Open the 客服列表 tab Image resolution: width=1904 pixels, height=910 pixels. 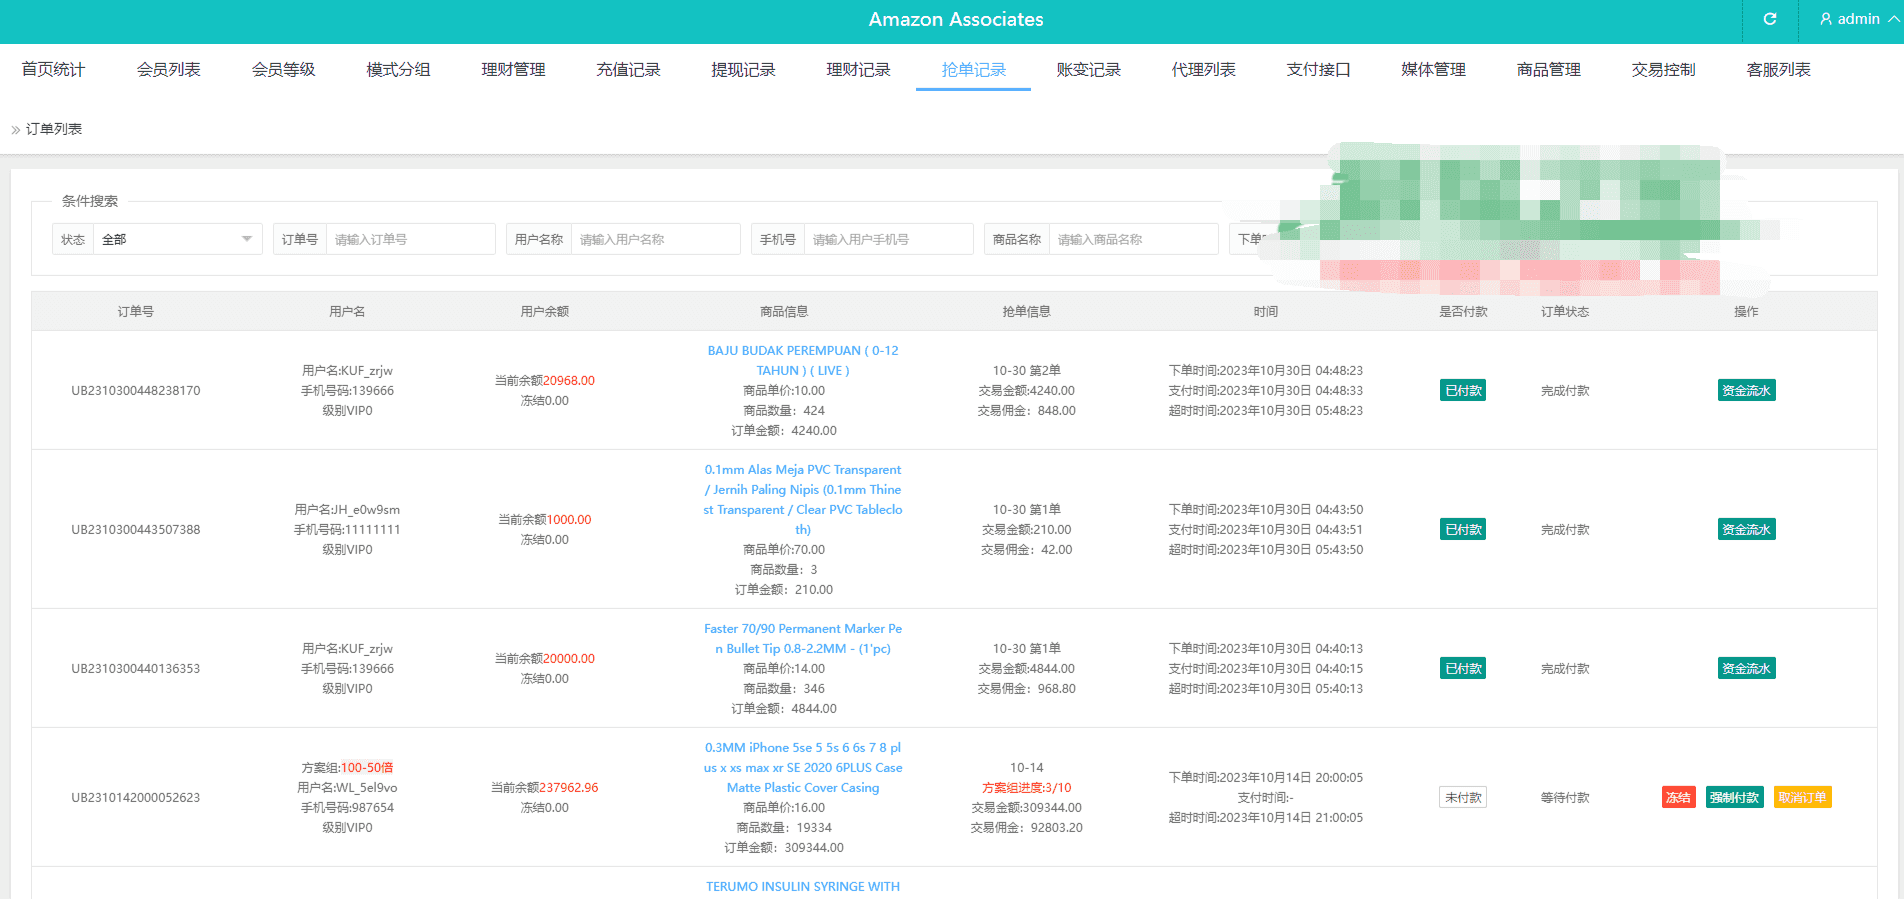(1778, 69)
